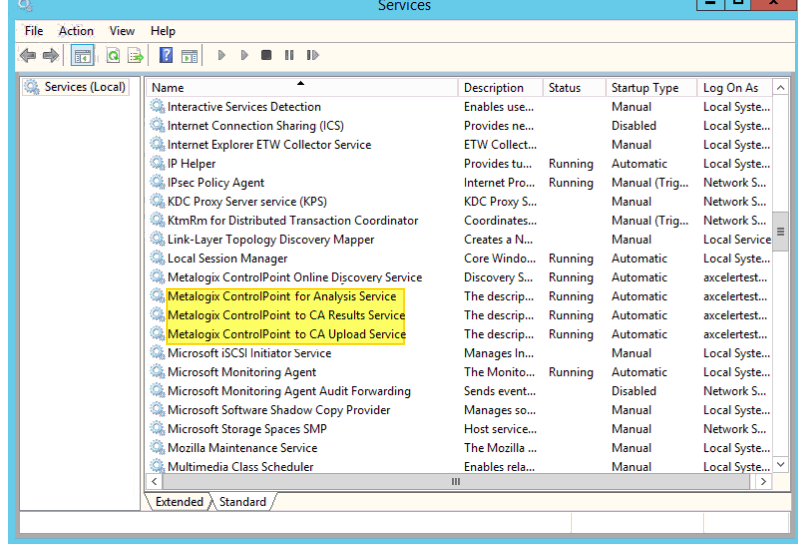Viewport: 798px width, 554px height.
Task: Click the Pause Service toolbar icon
Action: click(289, 56)
